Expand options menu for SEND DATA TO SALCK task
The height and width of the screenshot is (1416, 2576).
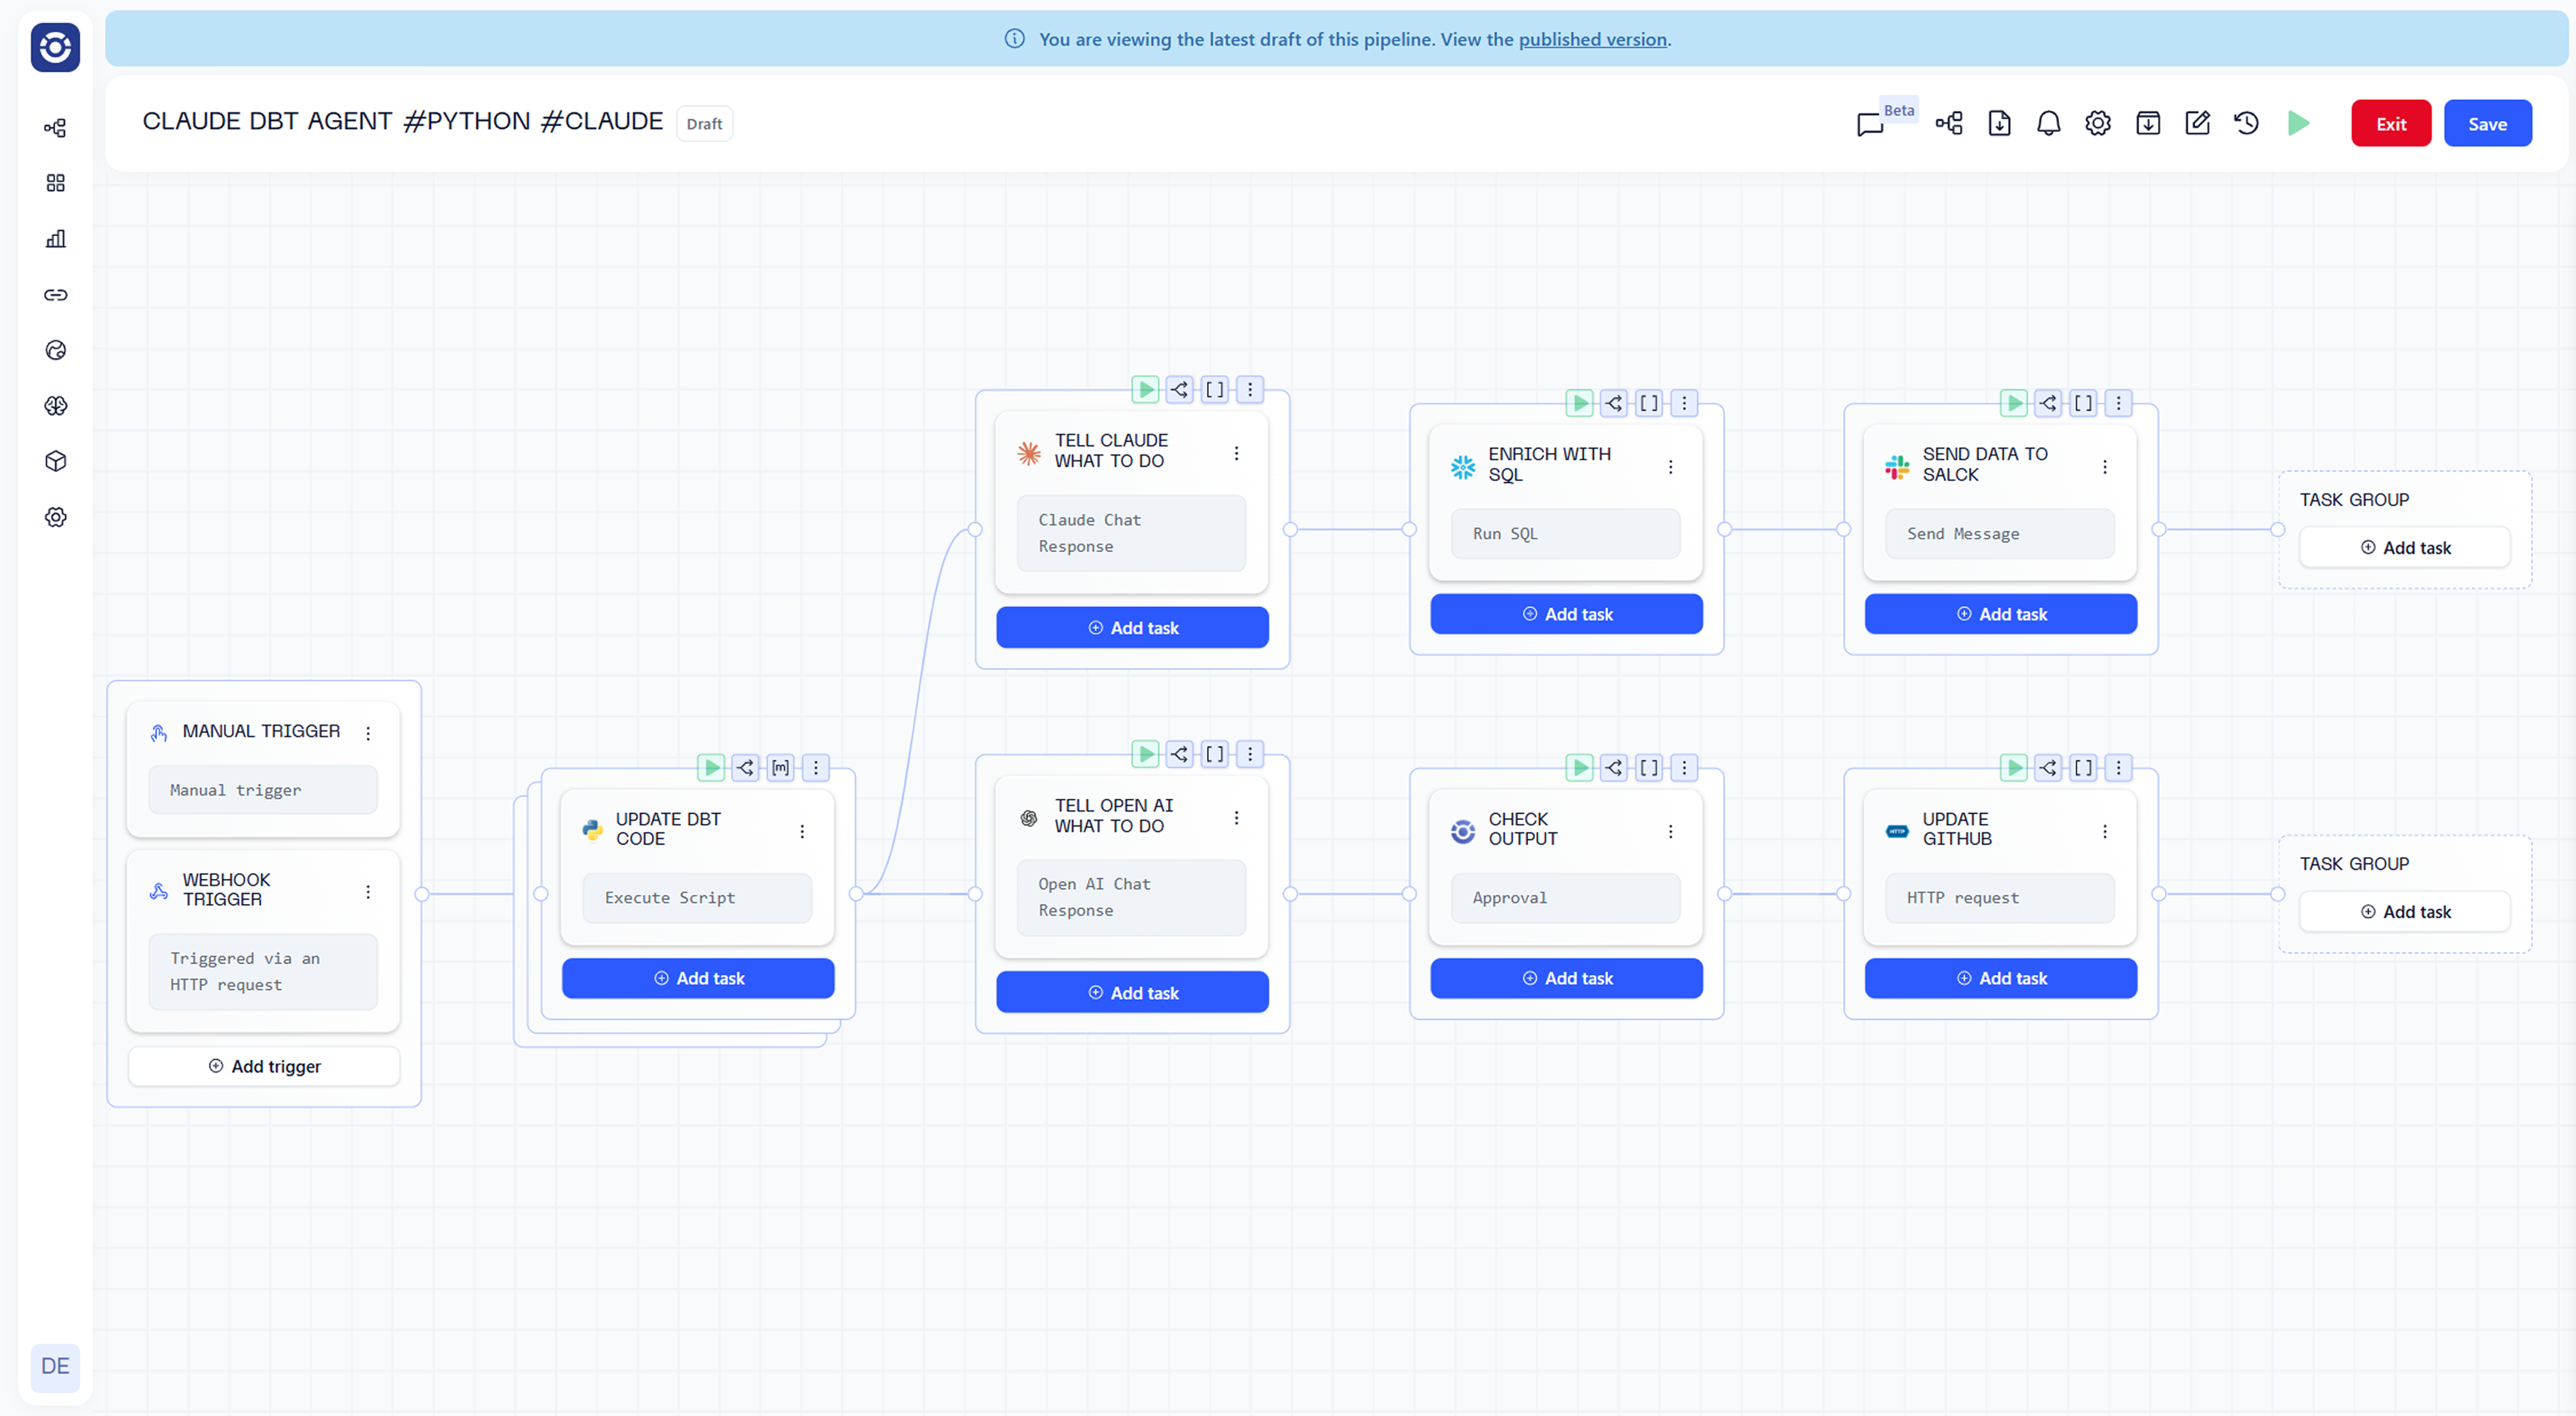(2104, 467)
